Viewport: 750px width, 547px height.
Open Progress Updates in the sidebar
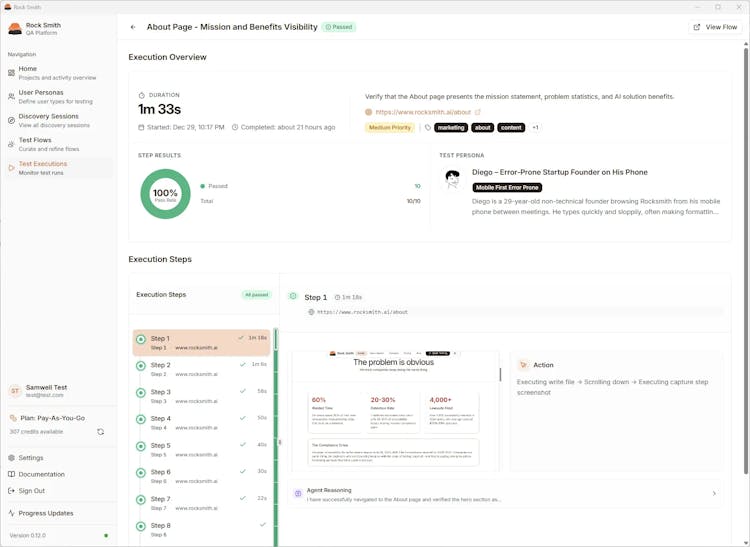click(x=45, y=513)
